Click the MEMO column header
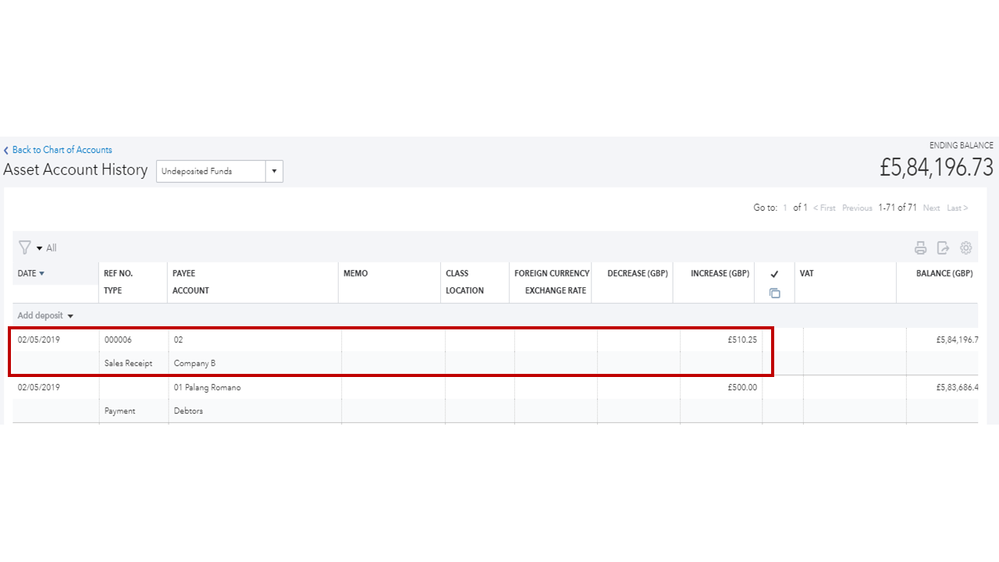 click(356, 273)
